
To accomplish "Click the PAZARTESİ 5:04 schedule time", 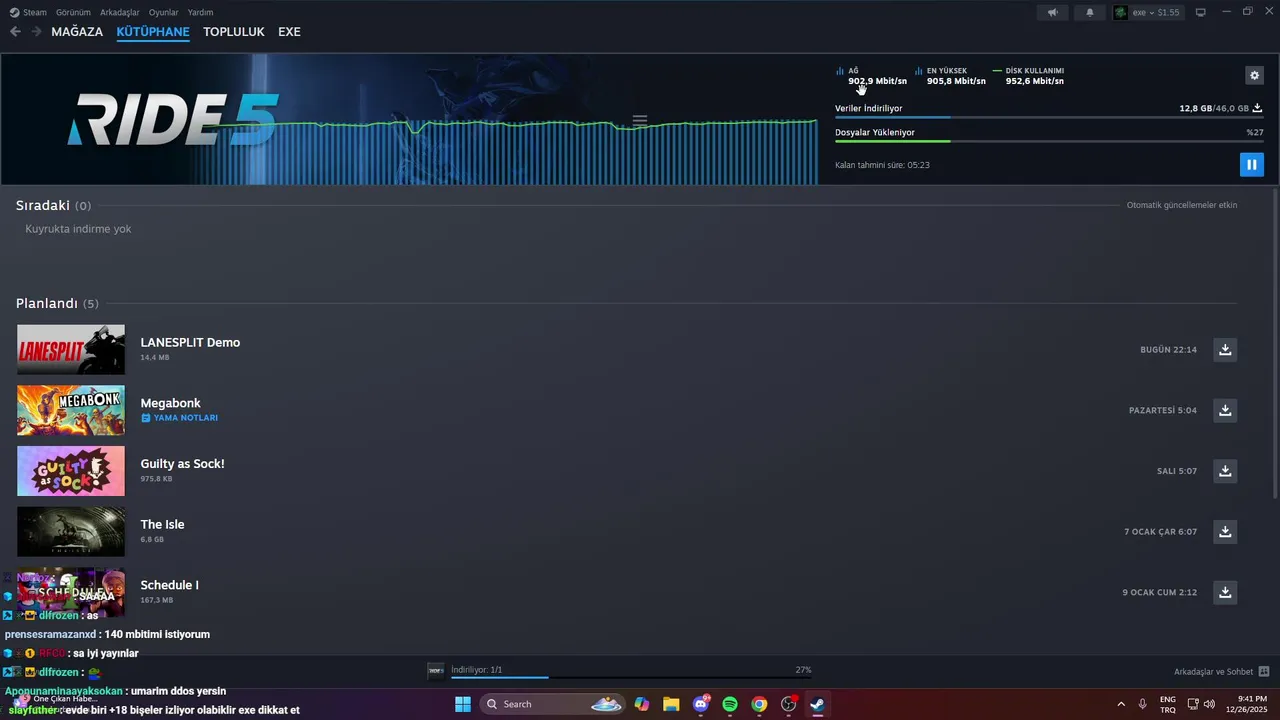I will [x=1162, y=410].
